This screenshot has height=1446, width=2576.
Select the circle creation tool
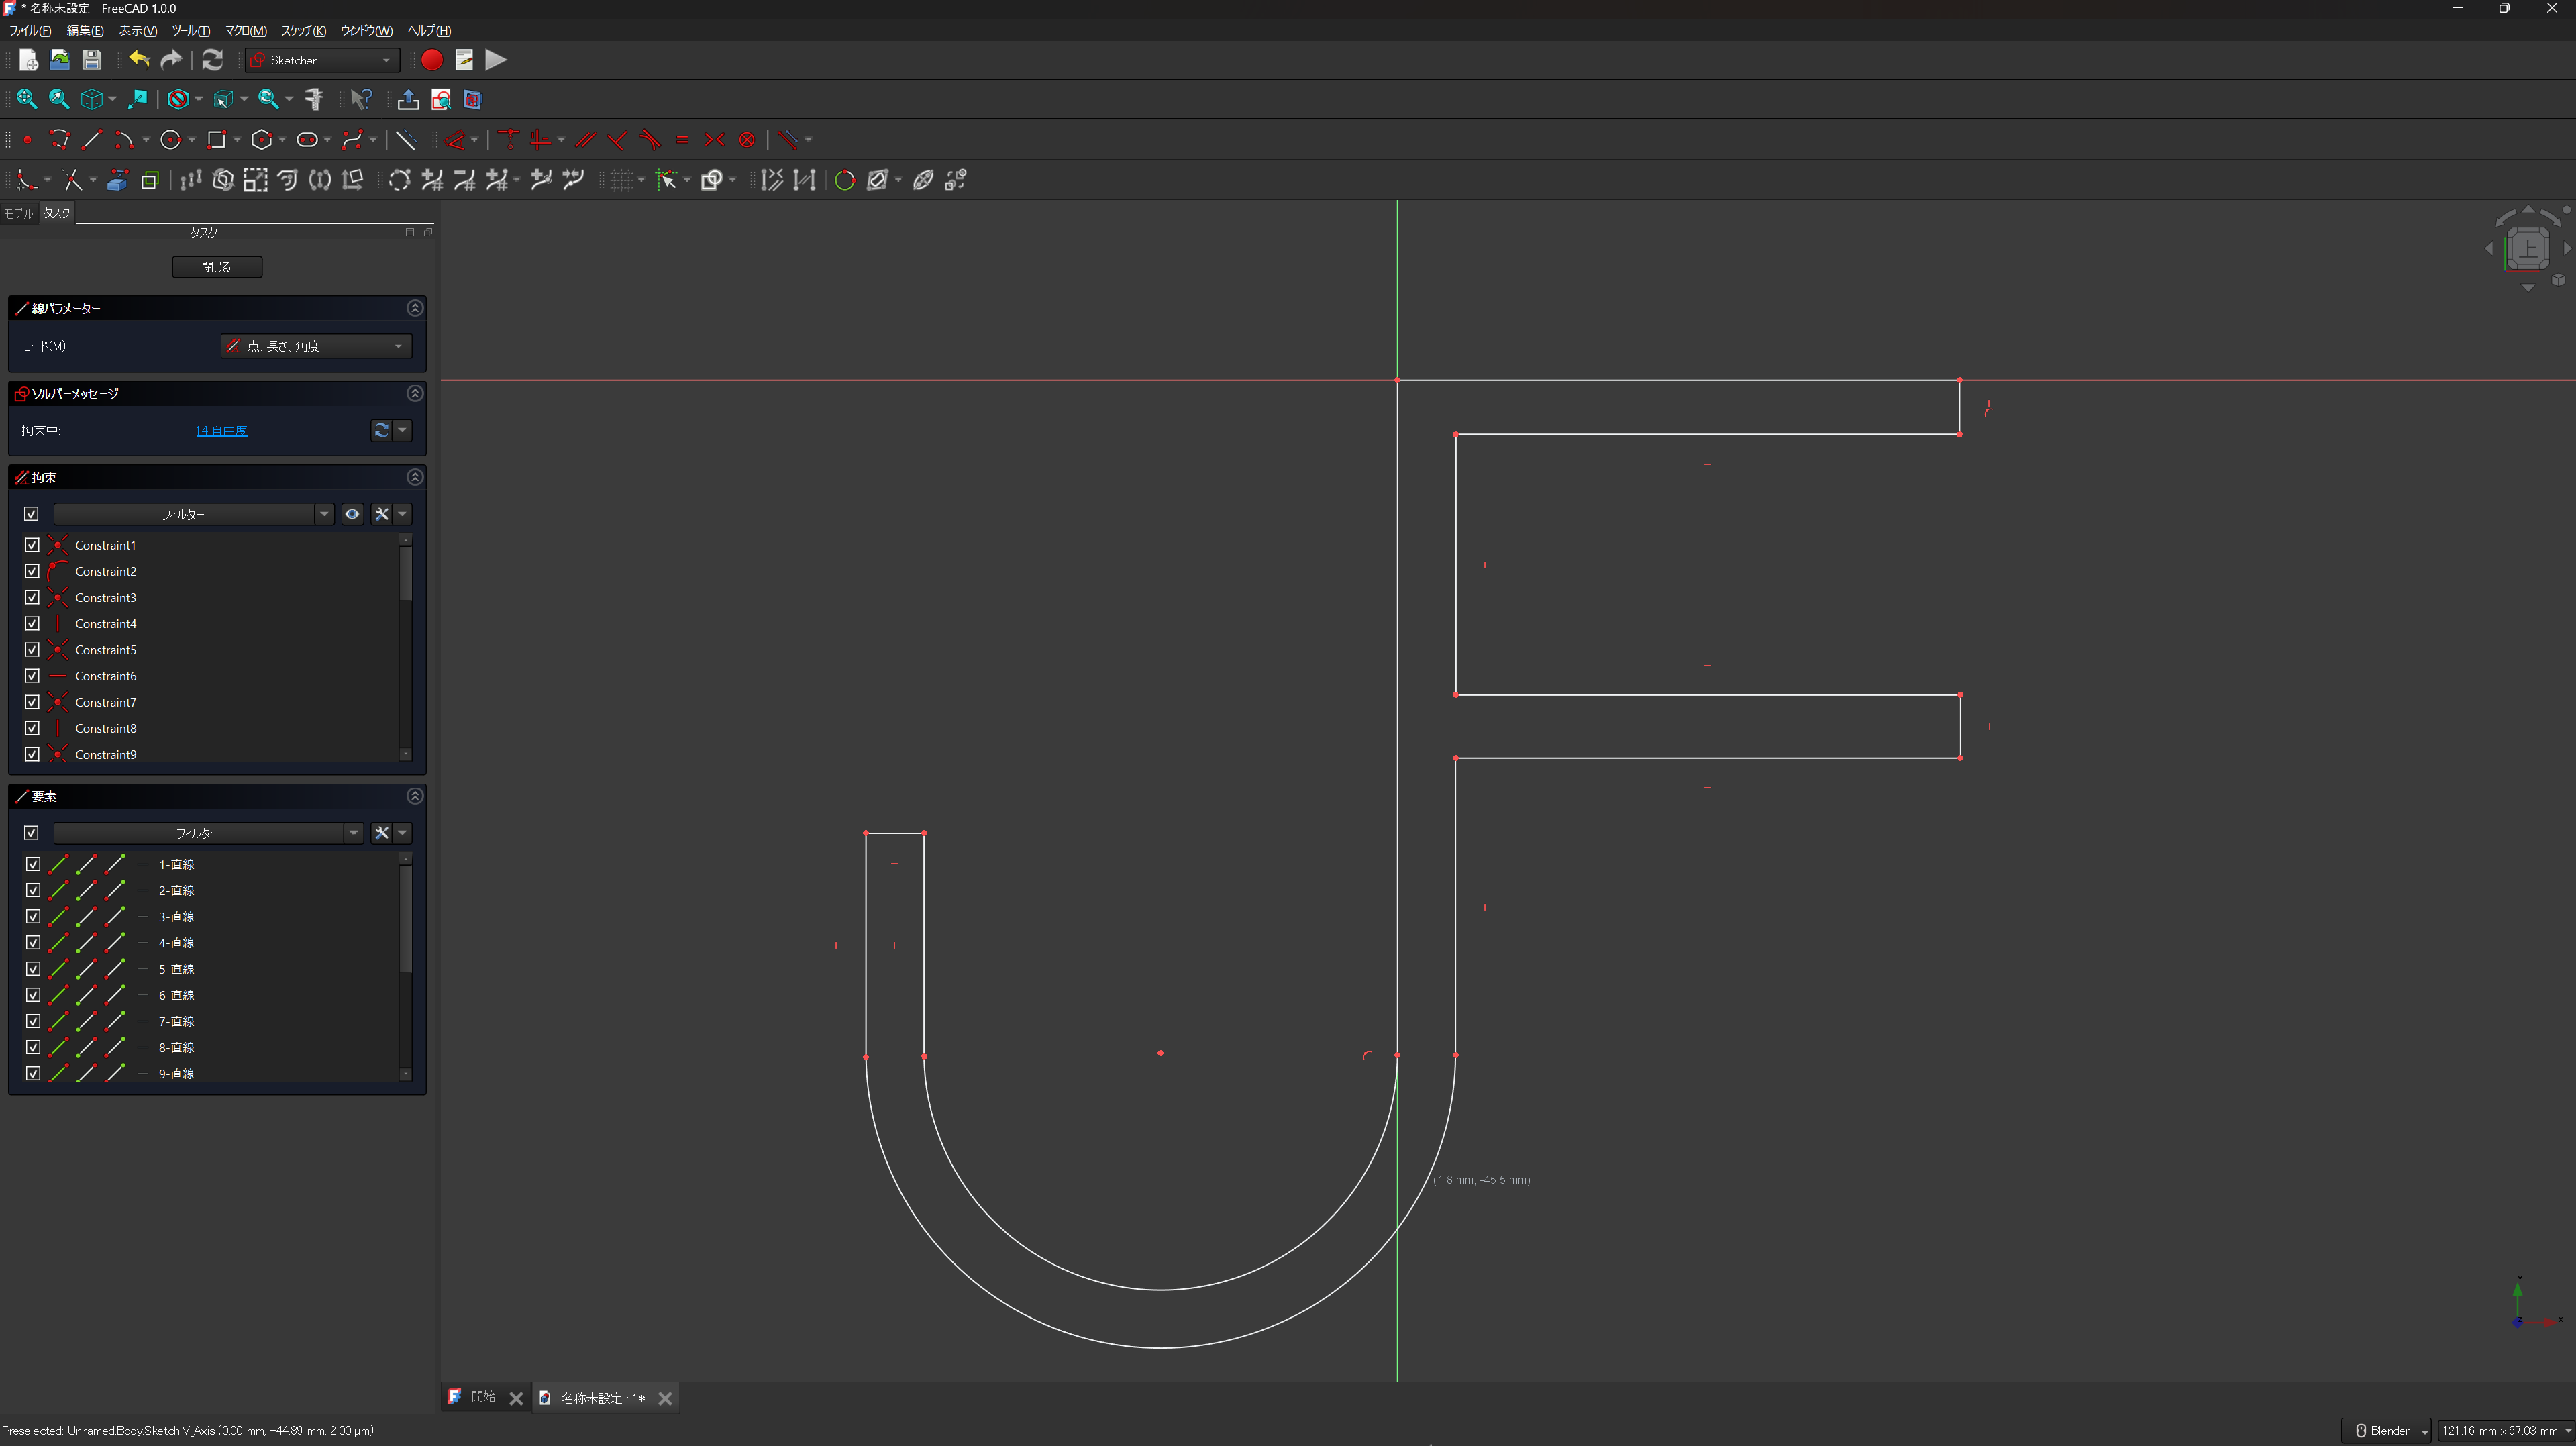[171, 140]
